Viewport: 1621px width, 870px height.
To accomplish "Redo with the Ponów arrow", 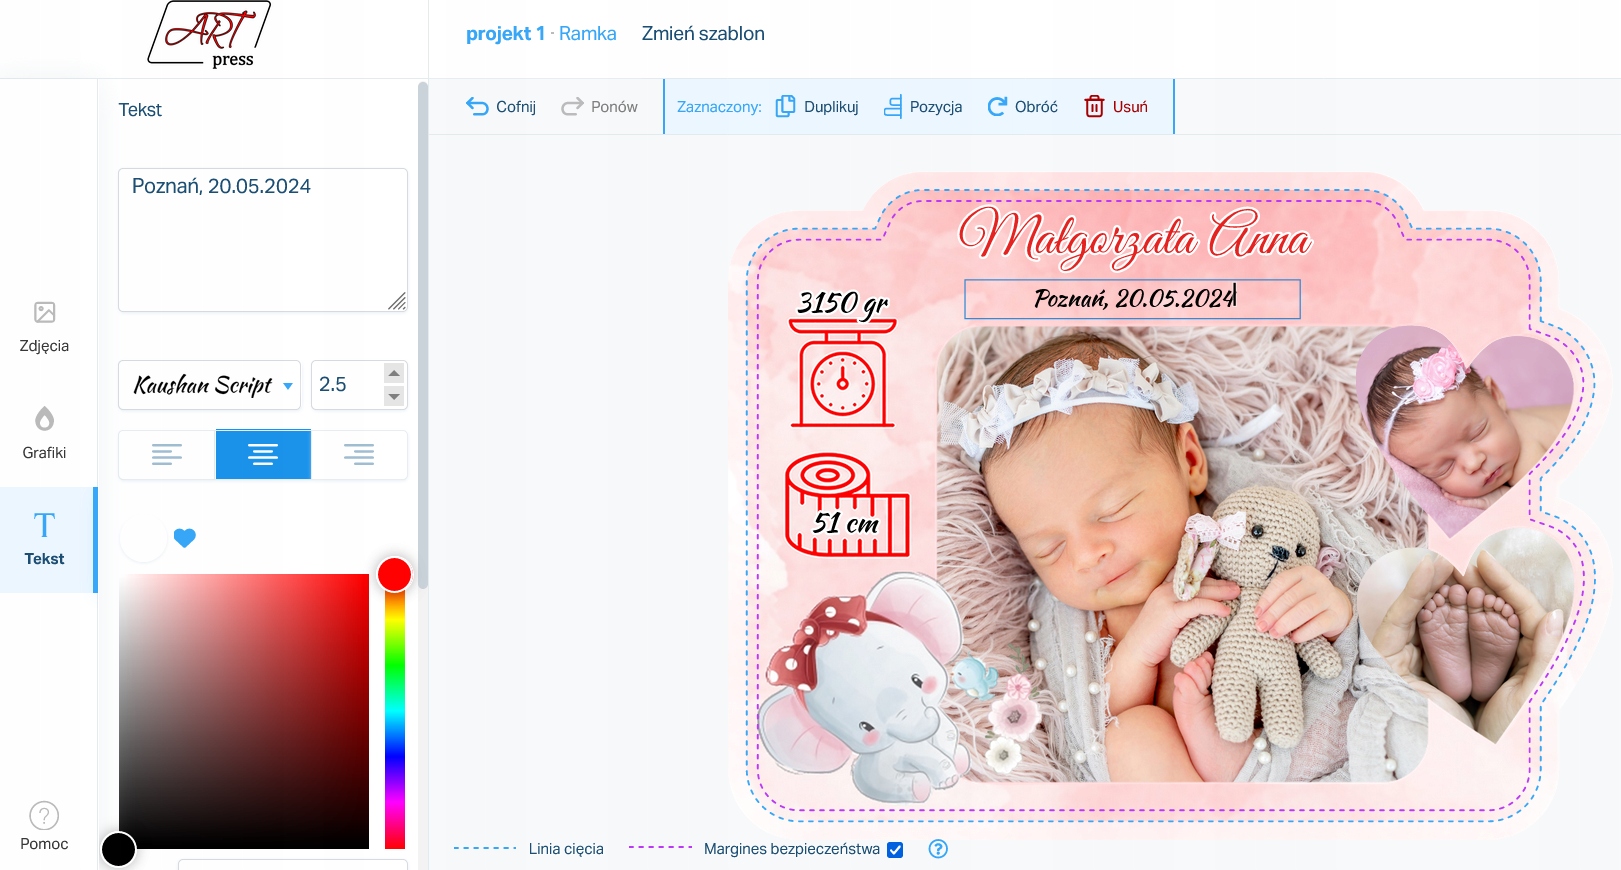I will 599,107.
